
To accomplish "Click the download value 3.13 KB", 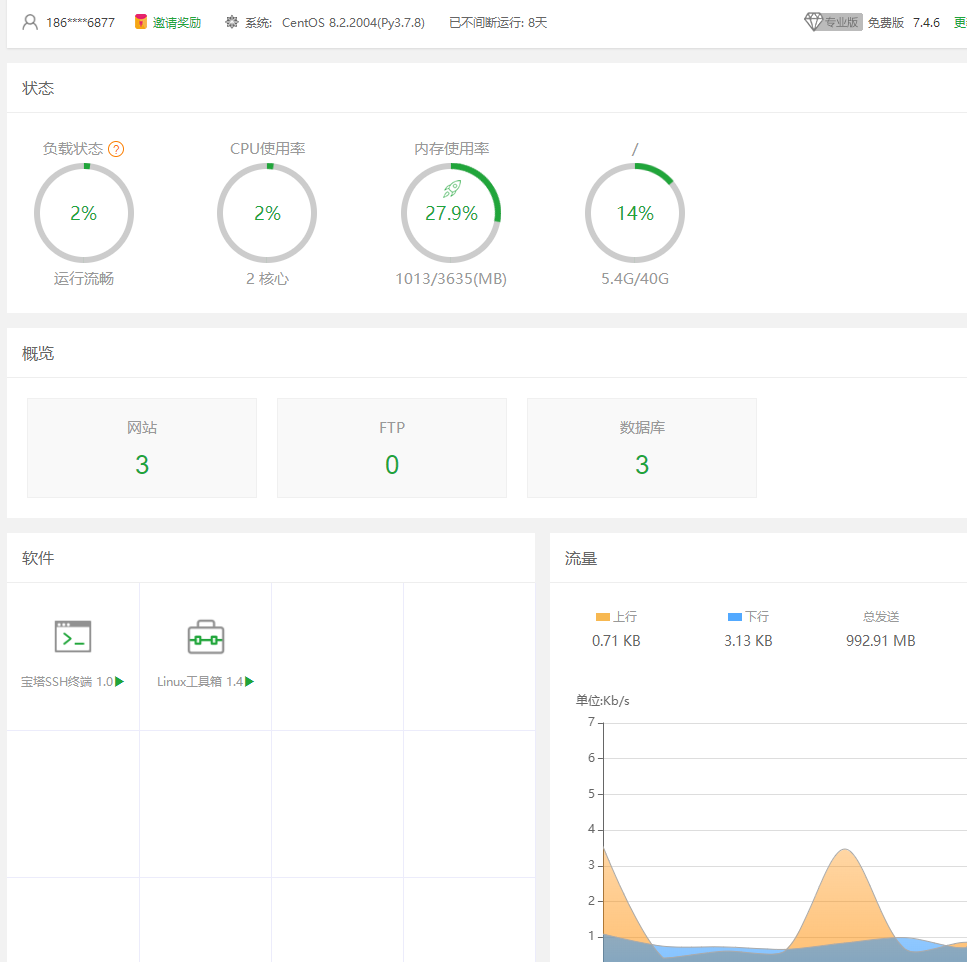I will click(x=748, y=641).
